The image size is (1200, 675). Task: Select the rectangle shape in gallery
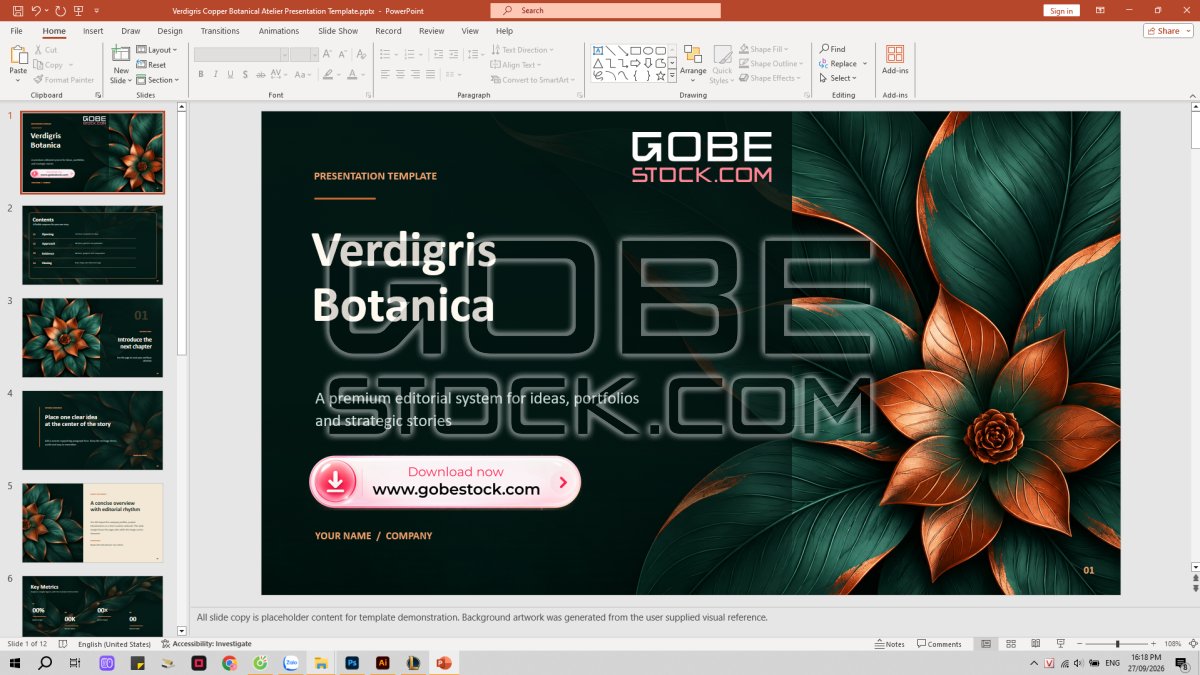point(635,50)
